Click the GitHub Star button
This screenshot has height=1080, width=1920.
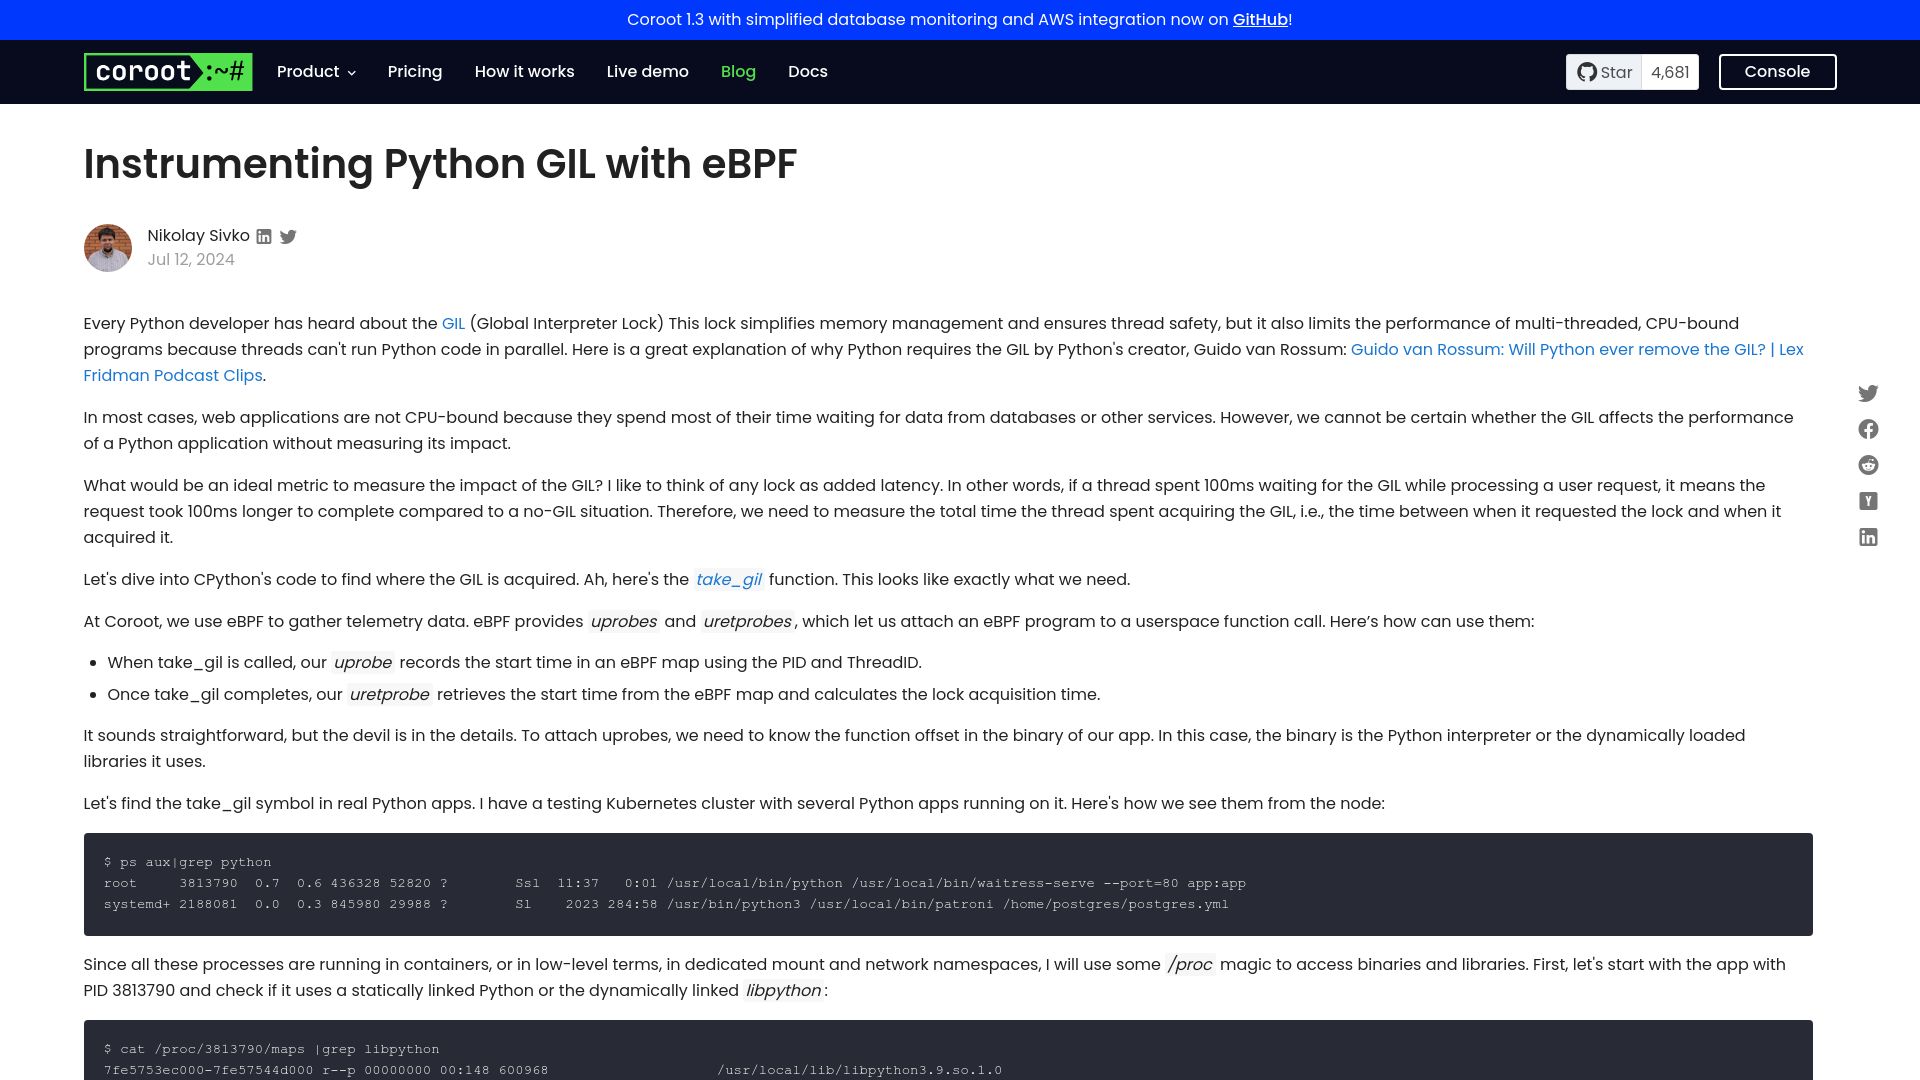(1604, 72)
